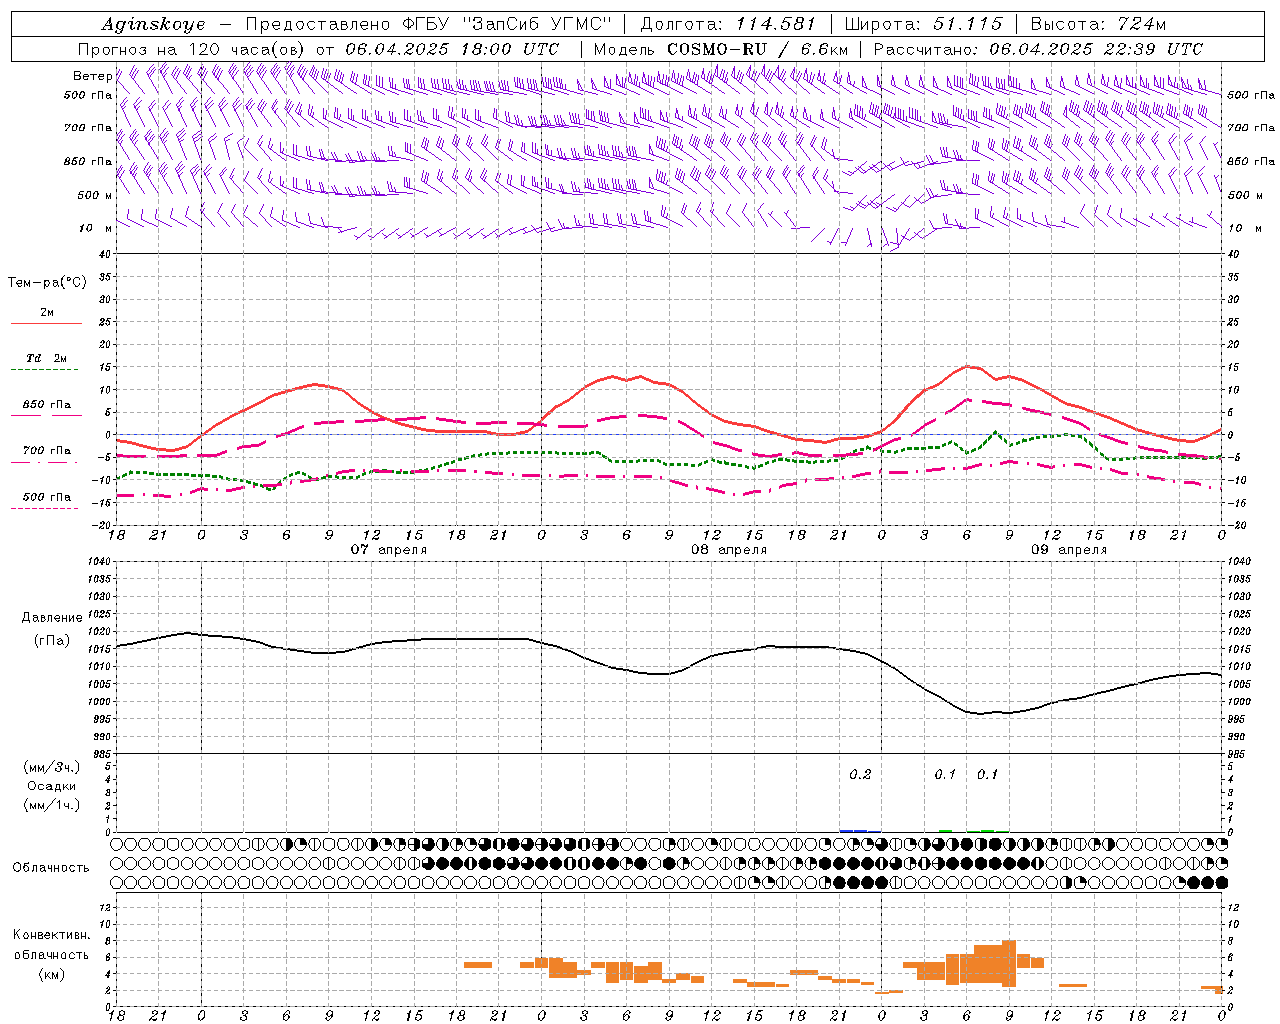
Task: Click the 500 гПа legend entry in temperature panel
Action: coord(47,496)
